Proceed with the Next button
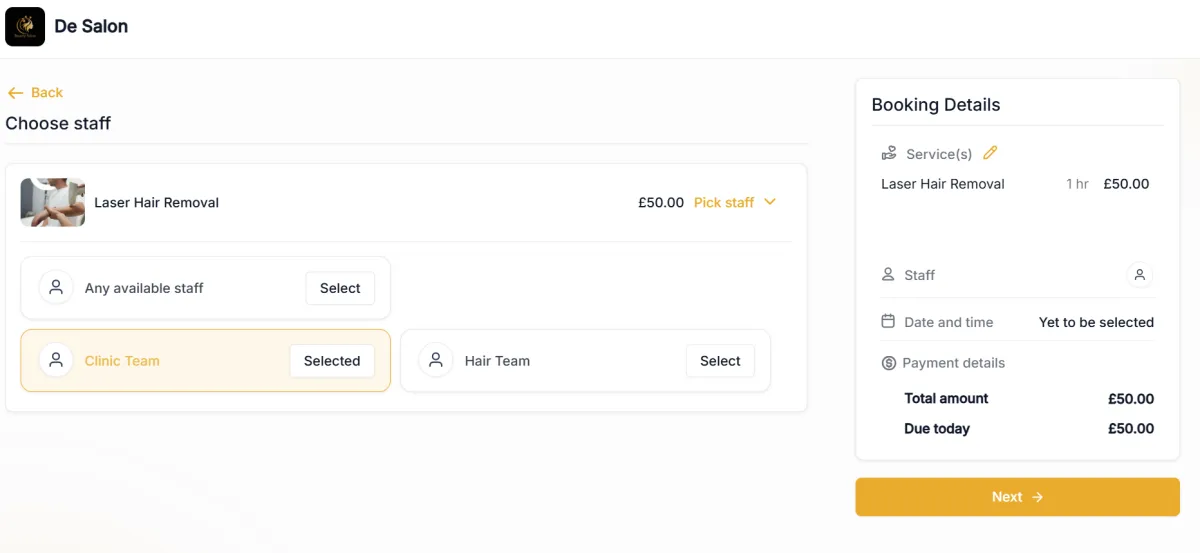 coord(1017,497)
